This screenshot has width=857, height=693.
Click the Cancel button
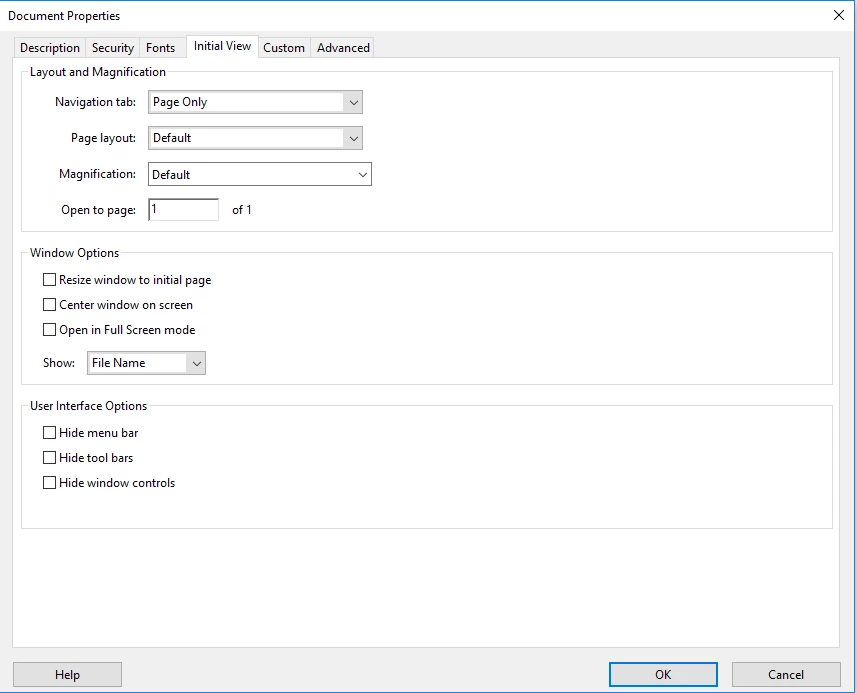point(786,675)
